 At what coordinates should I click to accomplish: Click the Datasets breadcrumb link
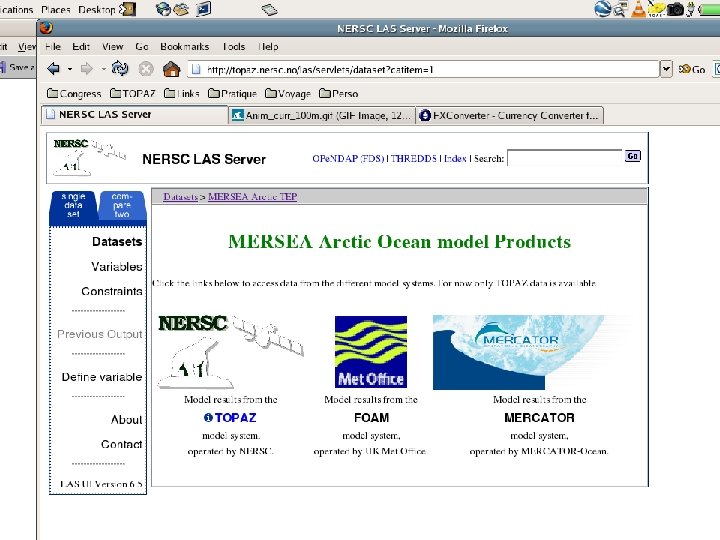pyautogui.click(x=180, y=197)
